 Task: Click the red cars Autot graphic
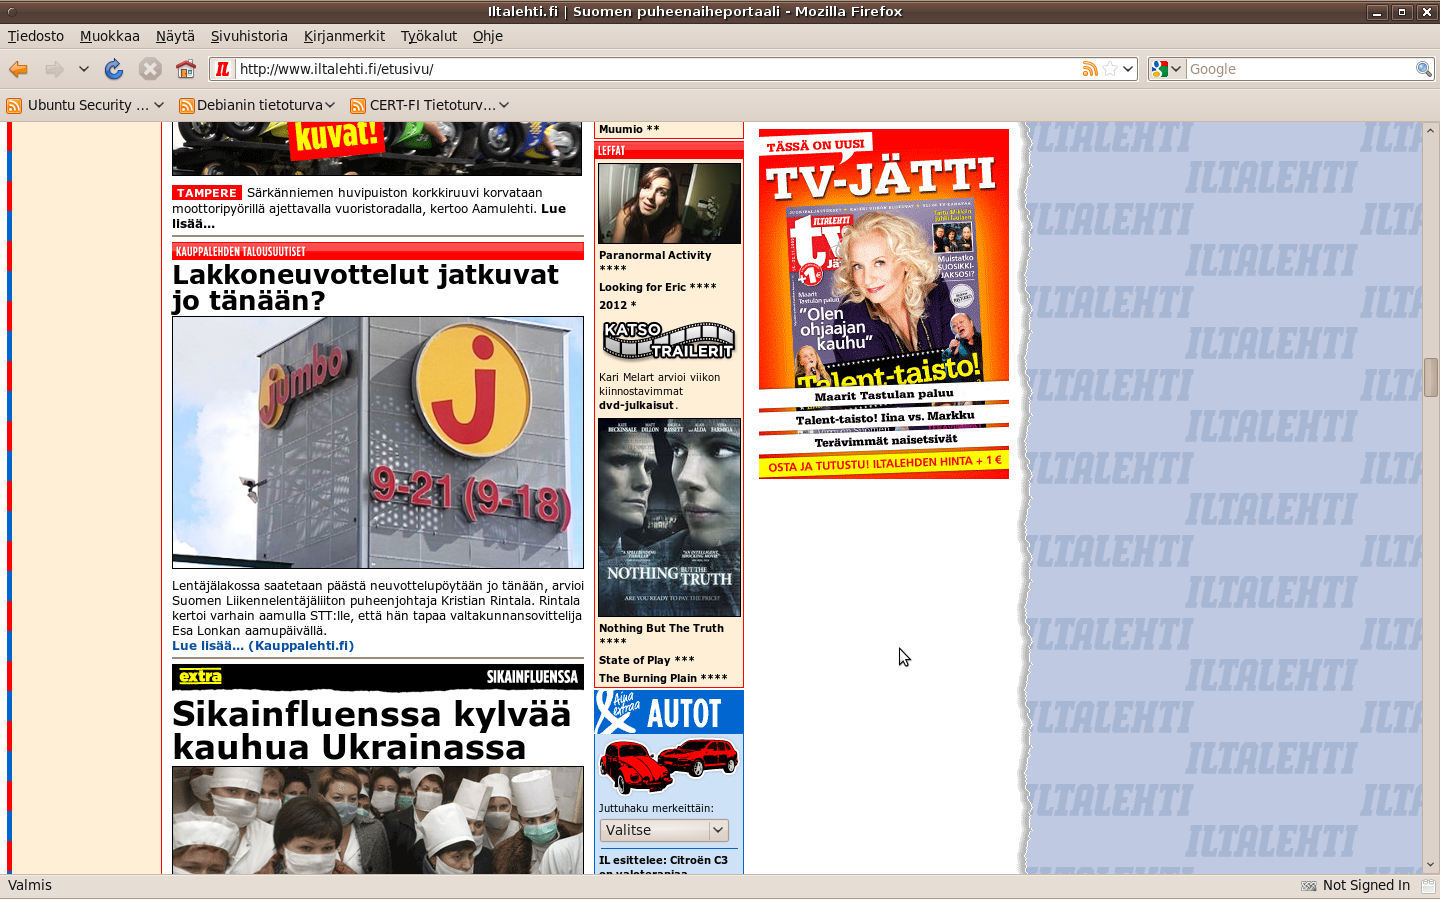(x=668, y=766)
